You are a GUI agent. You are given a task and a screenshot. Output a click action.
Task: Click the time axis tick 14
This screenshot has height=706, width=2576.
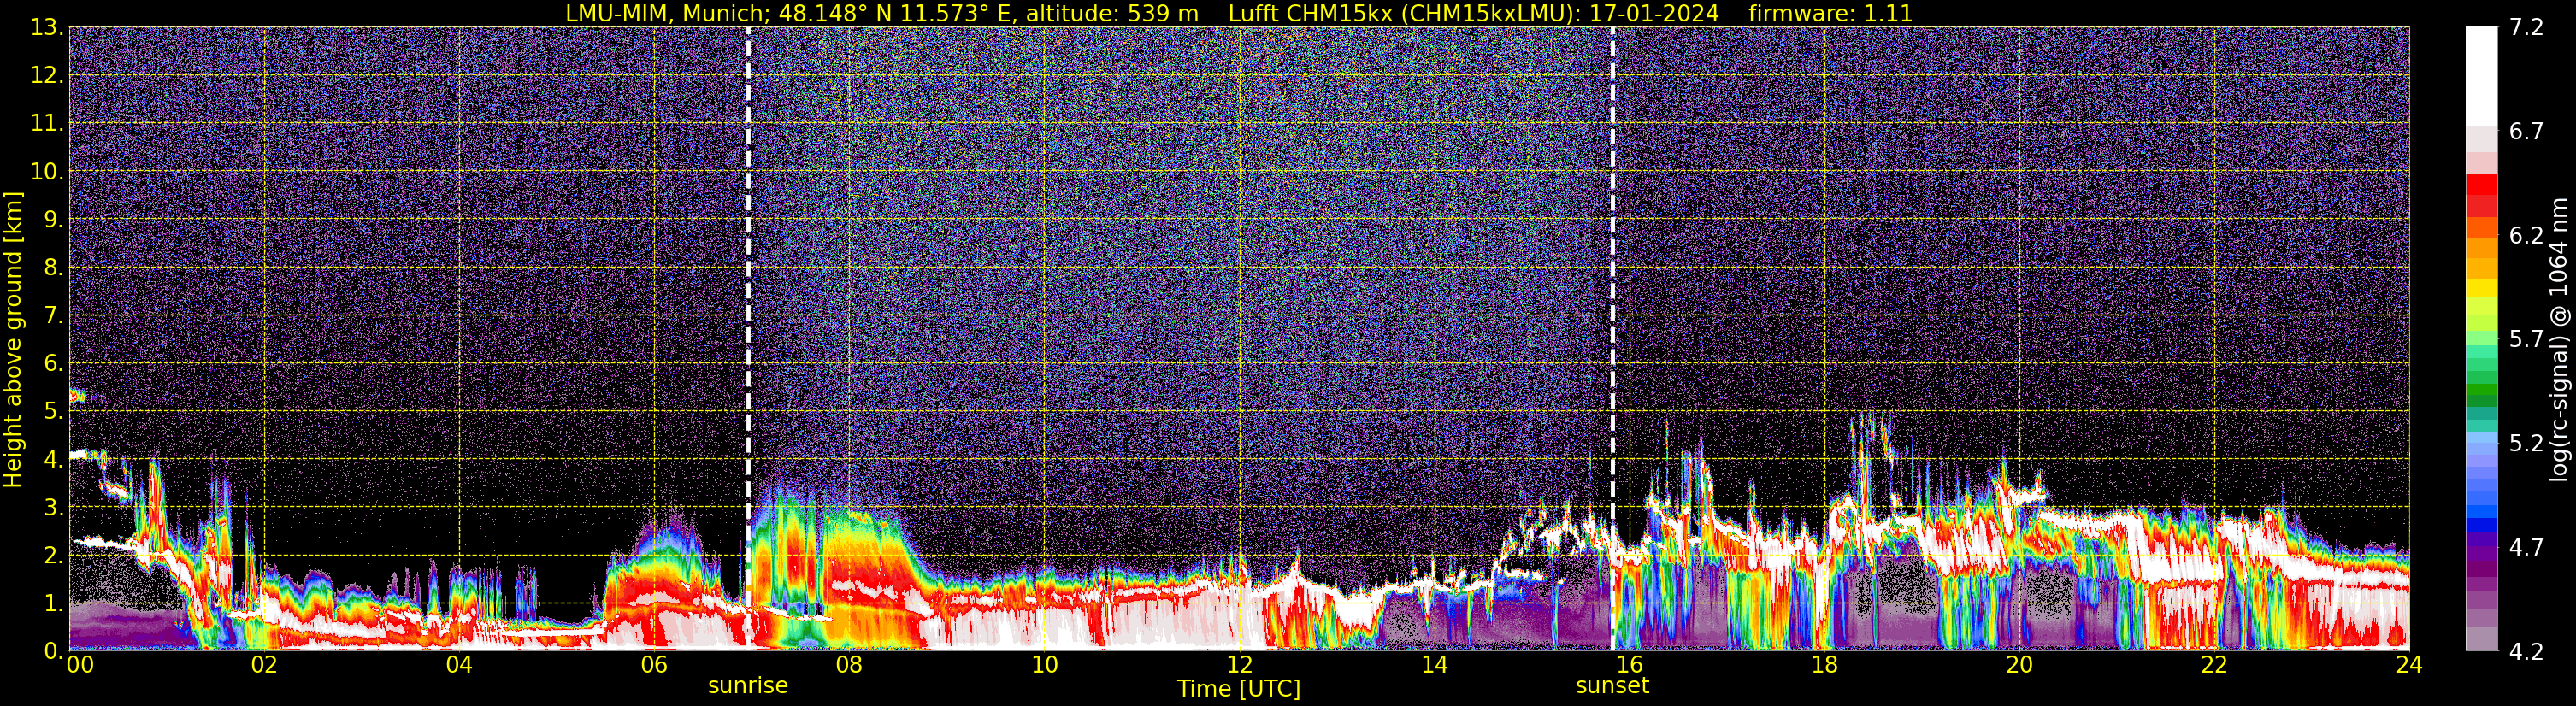coord(1434,665)
